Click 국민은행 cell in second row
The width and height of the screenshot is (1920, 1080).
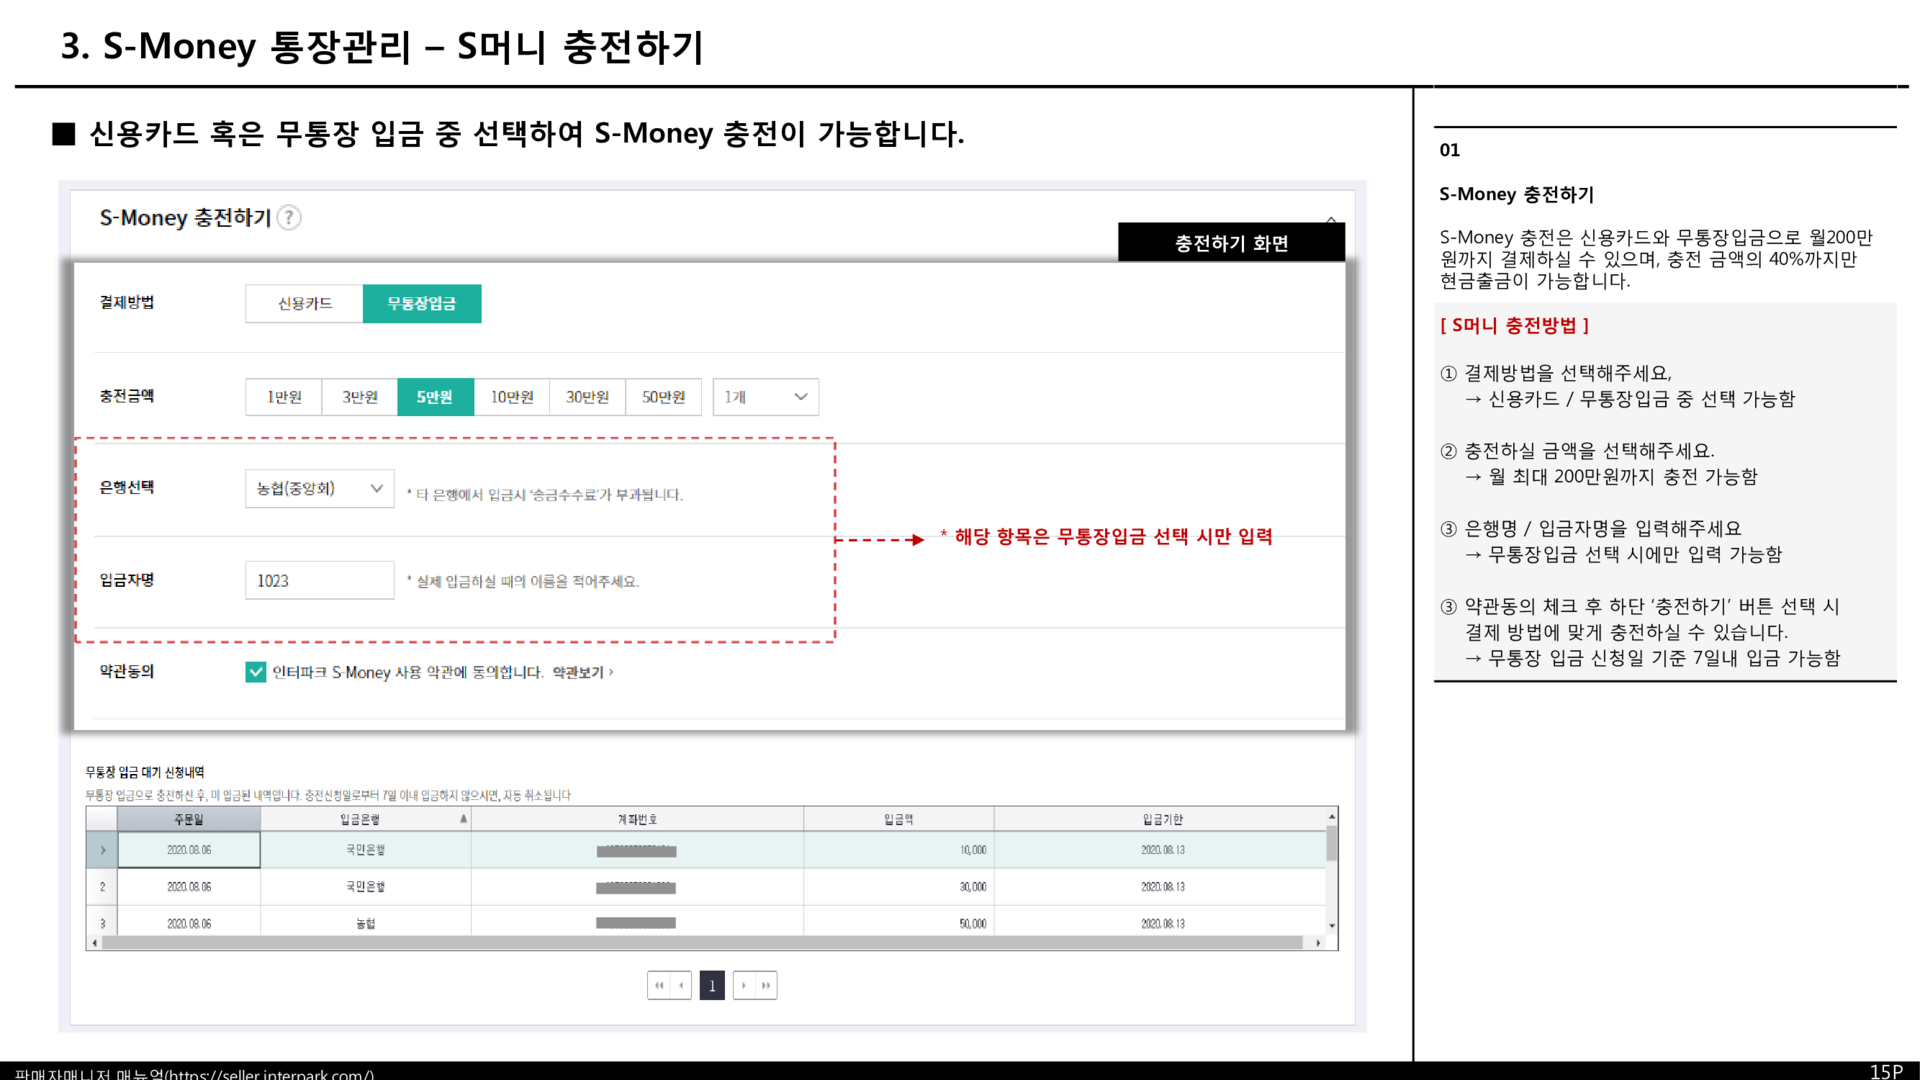tap(366, 887)
